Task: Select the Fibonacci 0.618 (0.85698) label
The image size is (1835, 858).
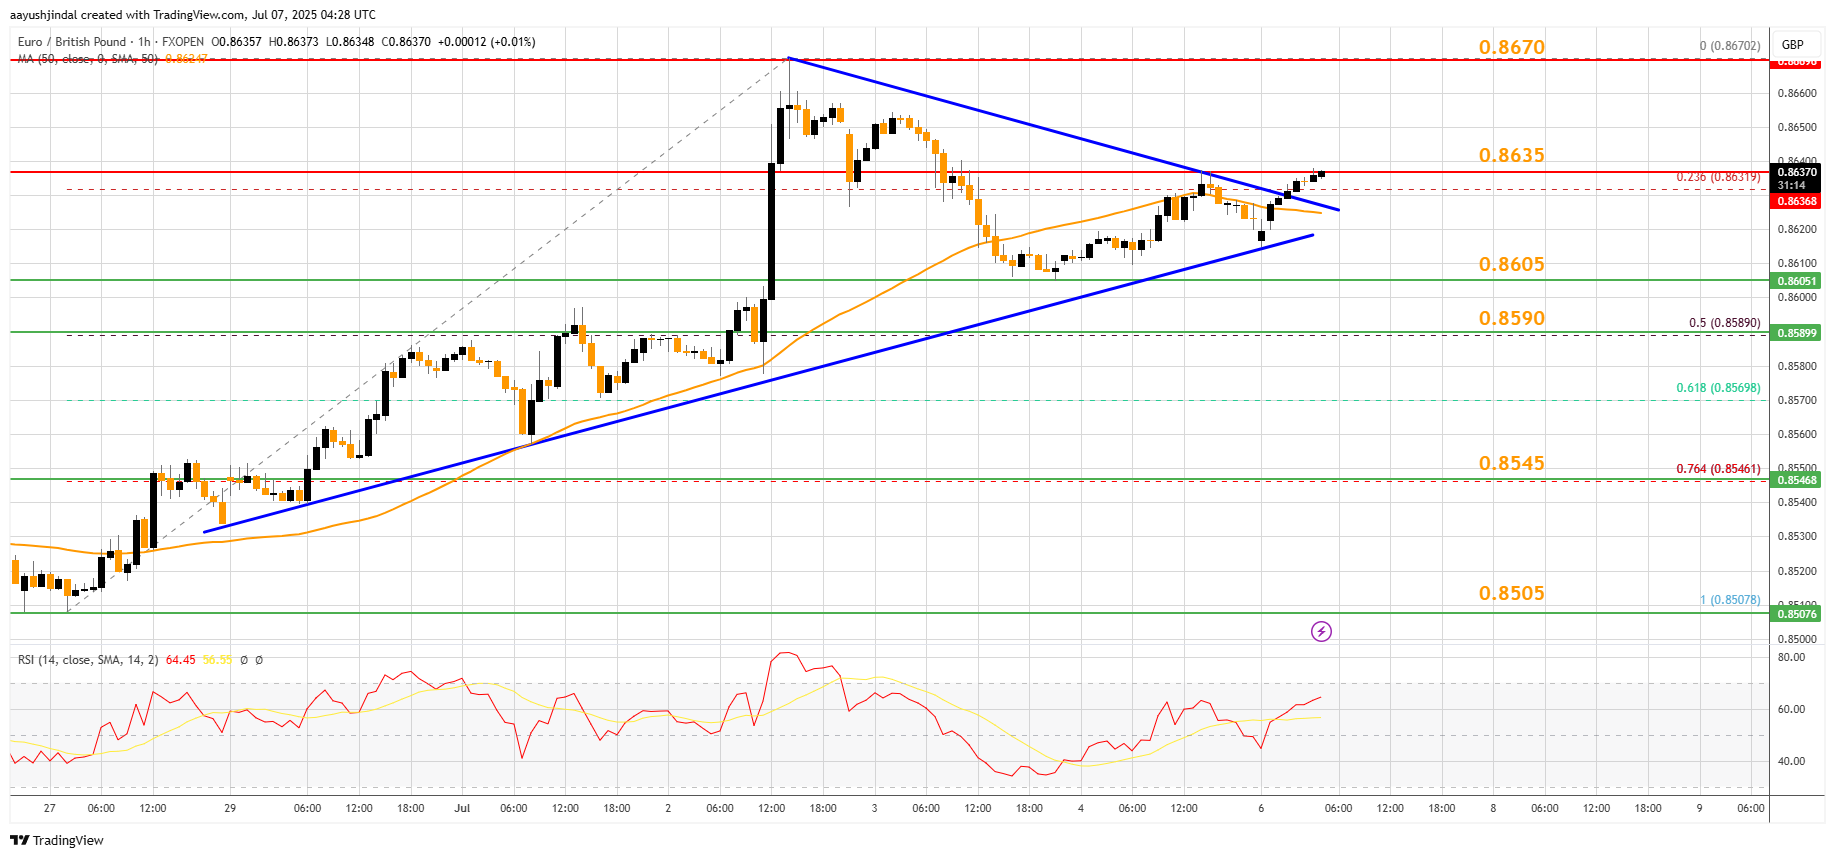Action: (1718, 388)
